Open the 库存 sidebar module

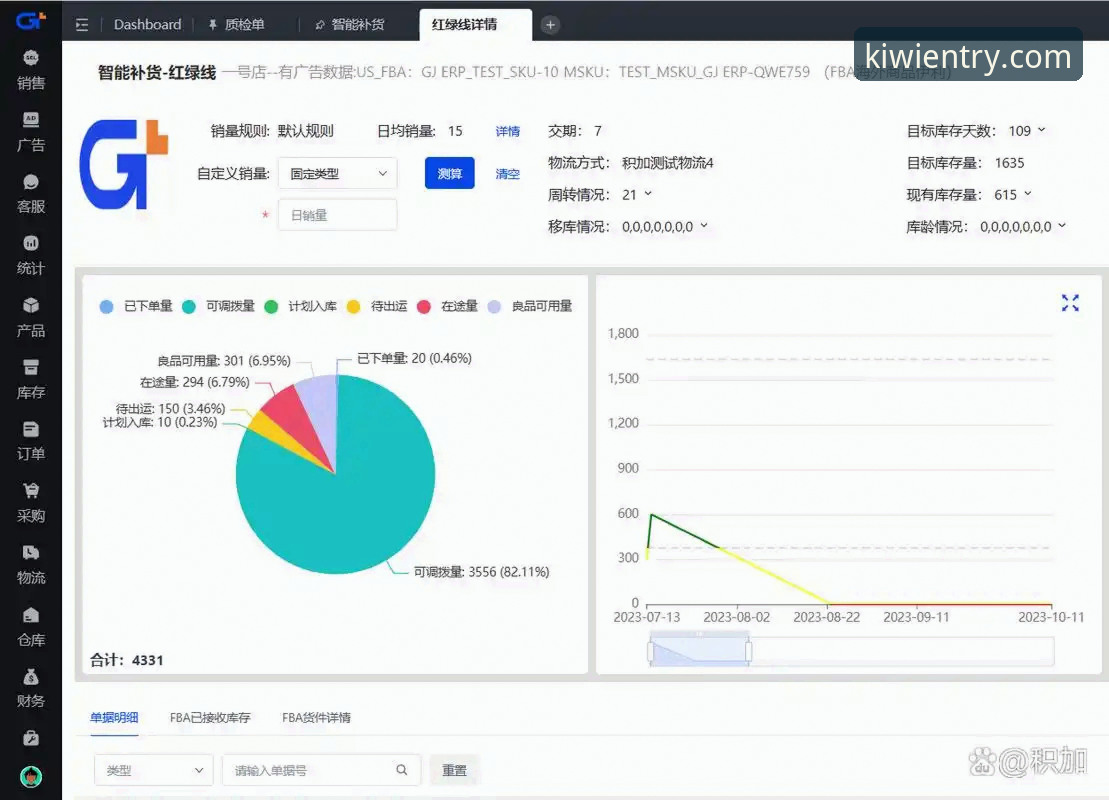pos(30,379)
